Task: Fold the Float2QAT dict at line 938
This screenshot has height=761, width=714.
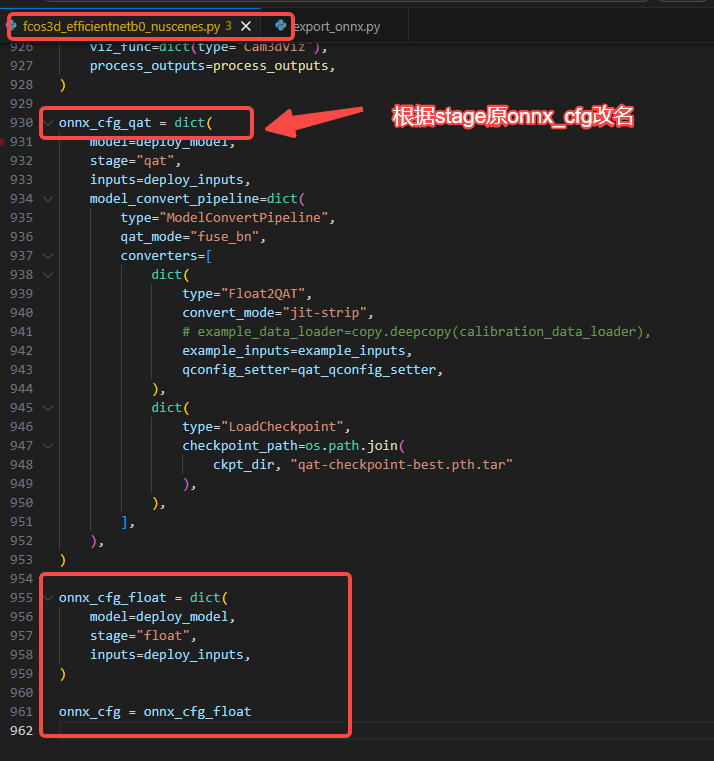Action: pyautogui.click(x=48, y=275)
